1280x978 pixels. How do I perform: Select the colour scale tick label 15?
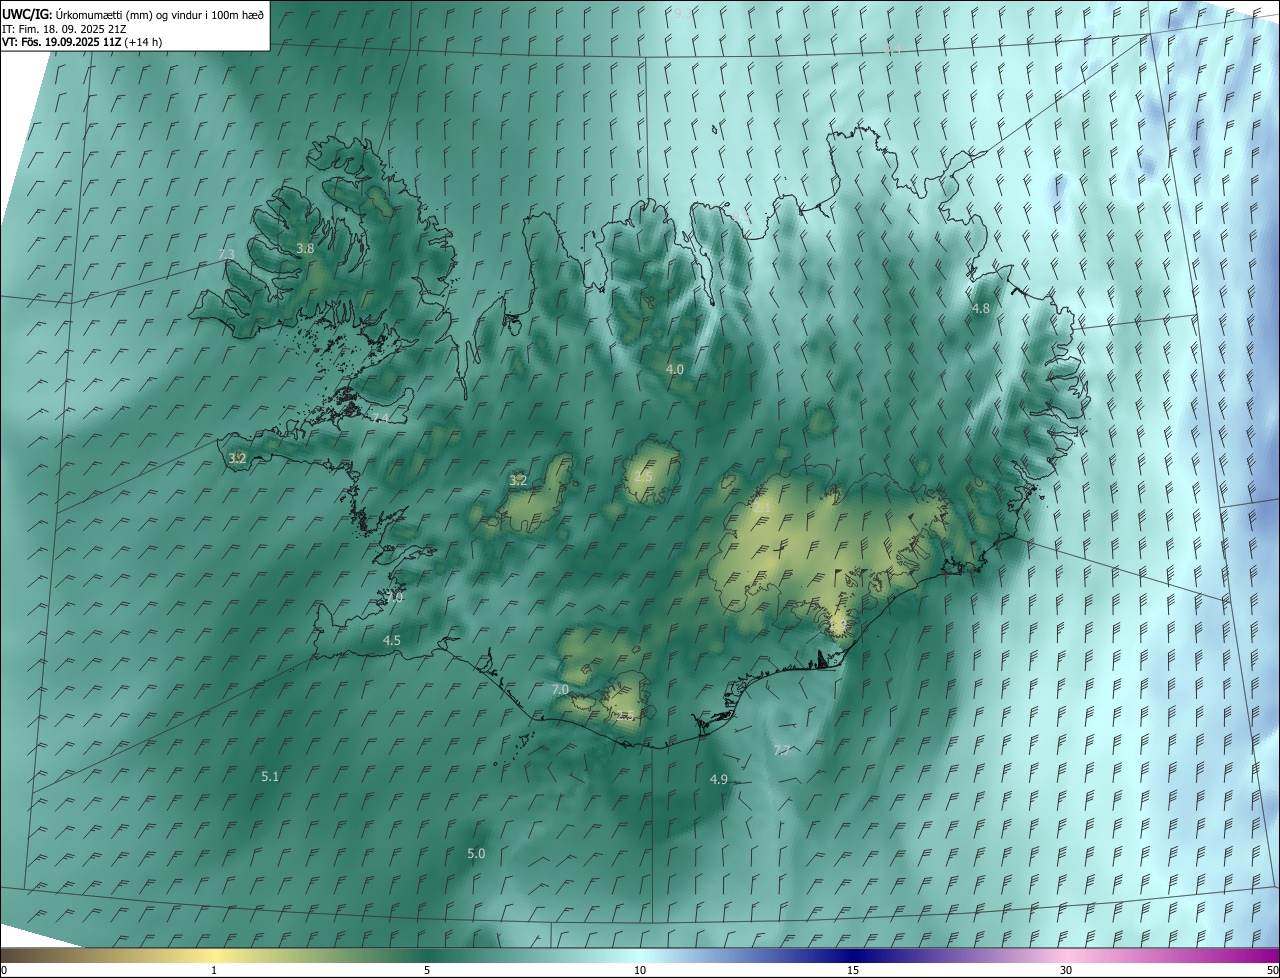(853, 971)
